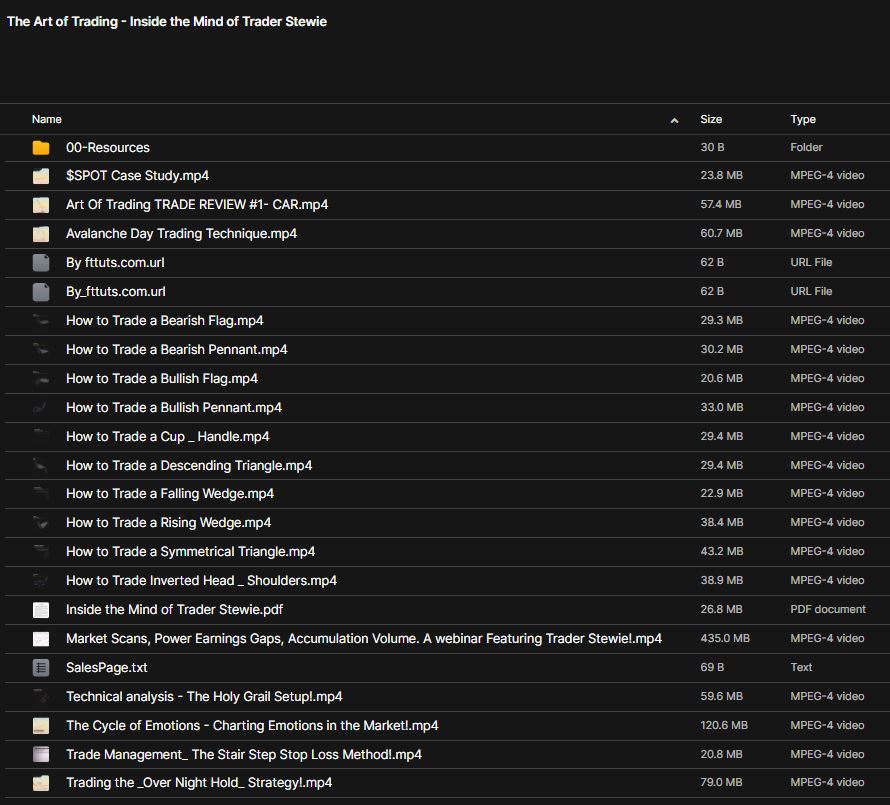890x805 pixels.
Task: Select the PDF icon for Inside the Mind of Trader Stewie
Action: pyautogui.click(x=40, y=609)
